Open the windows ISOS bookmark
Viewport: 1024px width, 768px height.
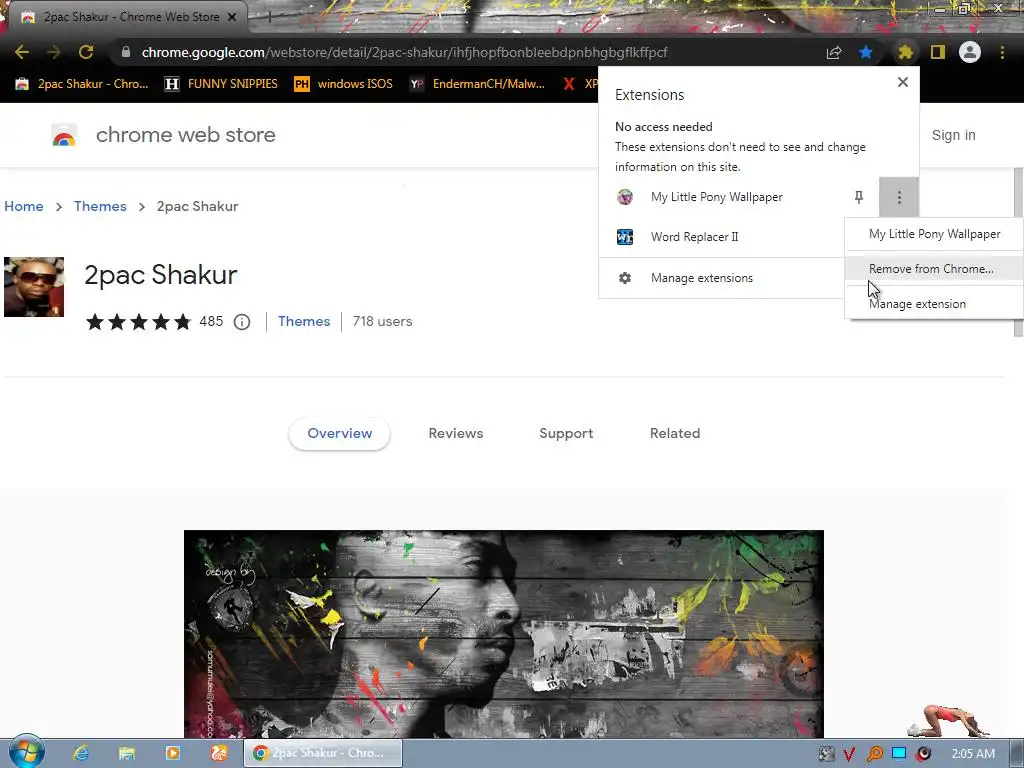344,84
